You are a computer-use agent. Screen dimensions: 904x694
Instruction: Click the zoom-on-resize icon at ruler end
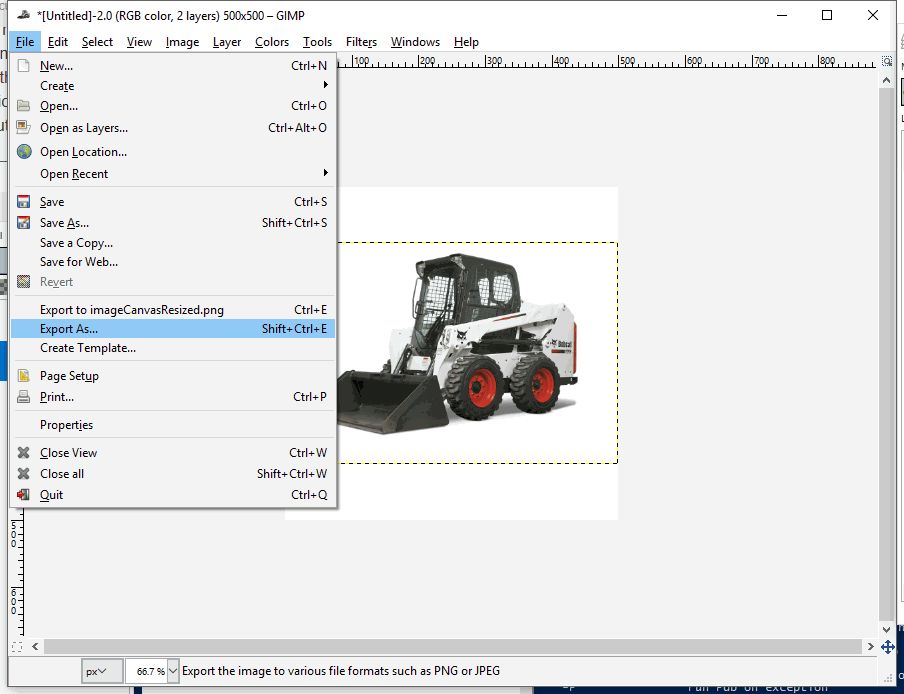(887, 61)
